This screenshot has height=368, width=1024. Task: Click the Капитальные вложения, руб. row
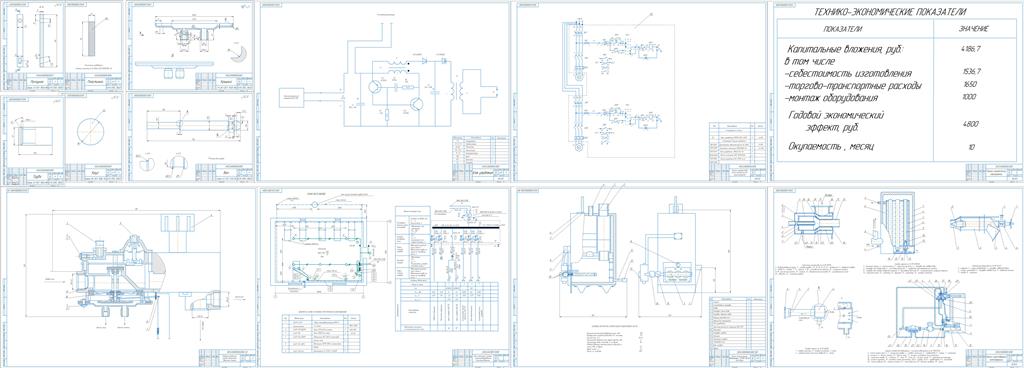(x=846, y=49)
